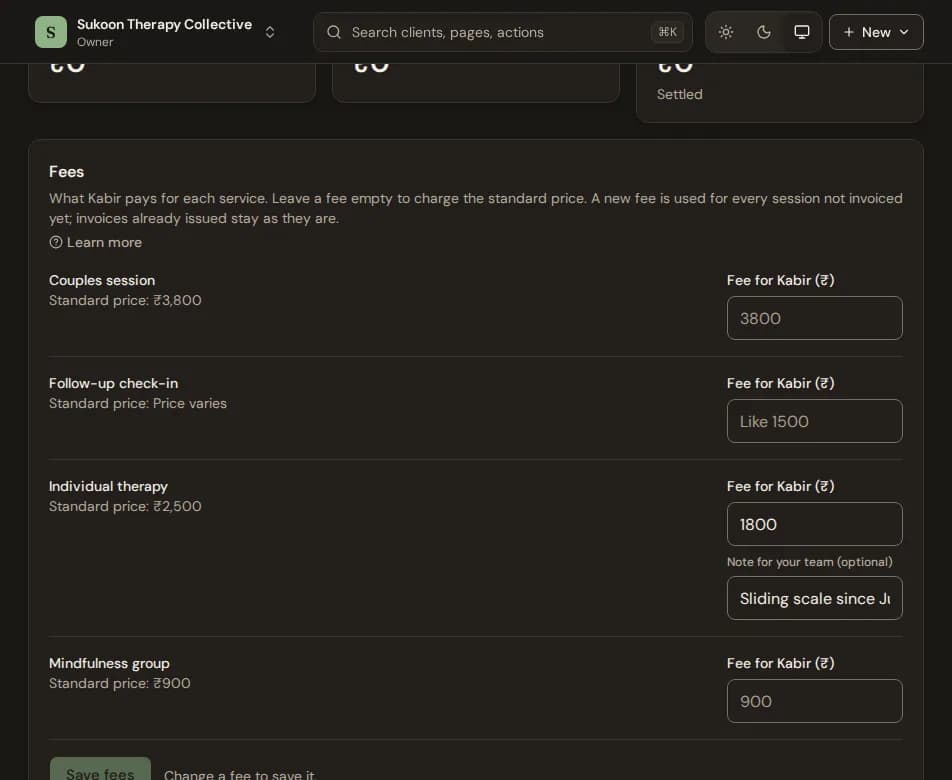Click the Settled label

pyautogui.click(x=679, y=95)
